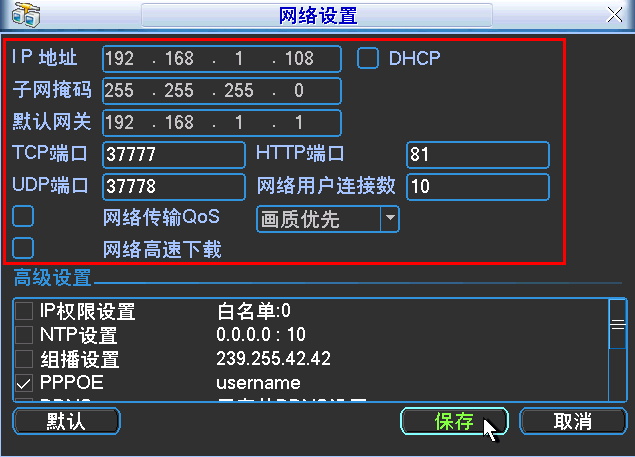Viewport: 635px width, 457px height.
Task: Open the 画质优先 dropdown arrow
Action: click(x=389, y=218)
